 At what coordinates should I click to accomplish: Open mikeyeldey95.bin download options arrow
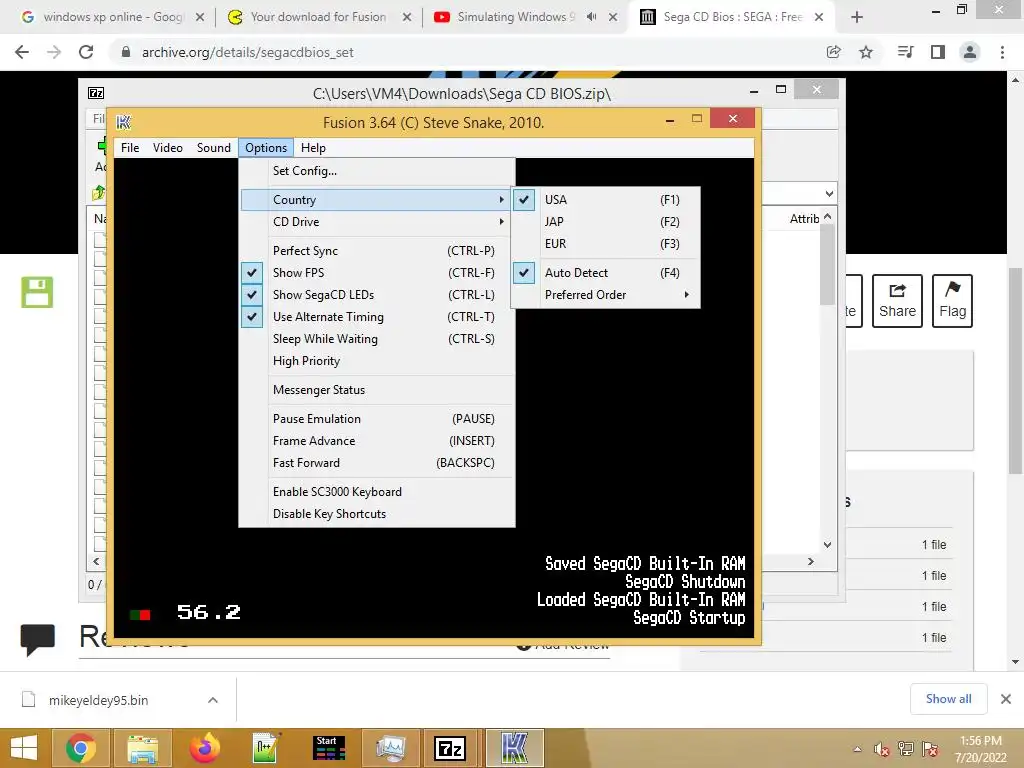point(213,700)
